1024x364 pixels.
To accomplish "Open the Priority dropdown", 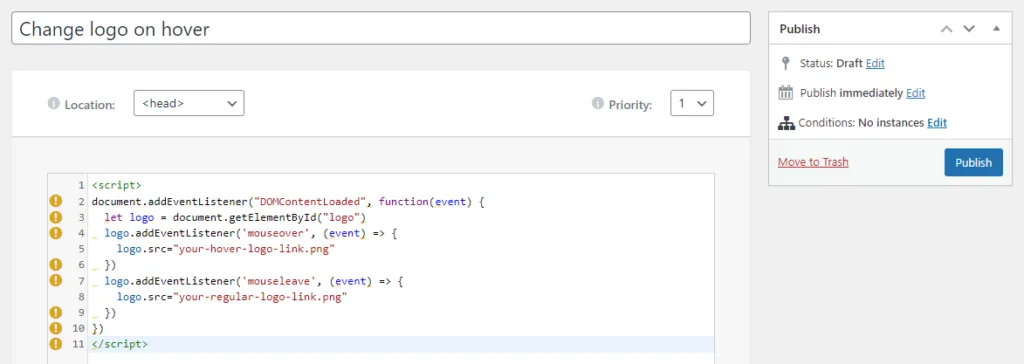I will tap(692, 103).
